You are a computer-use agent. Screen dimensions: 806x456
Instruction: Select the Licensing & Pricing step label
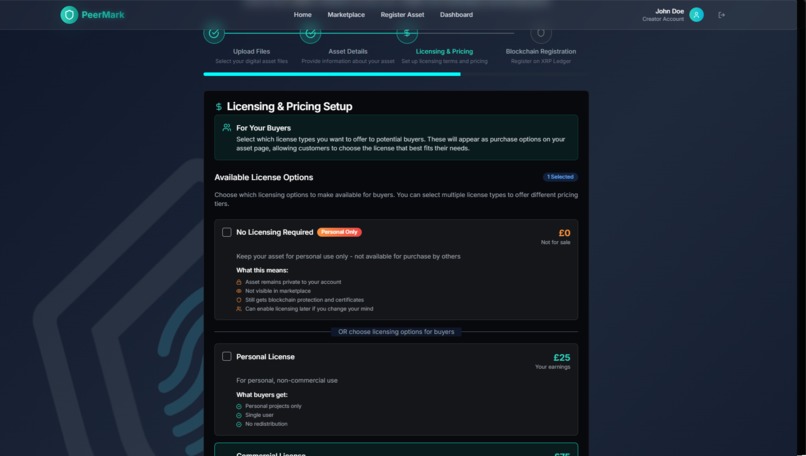coord(444,51)
